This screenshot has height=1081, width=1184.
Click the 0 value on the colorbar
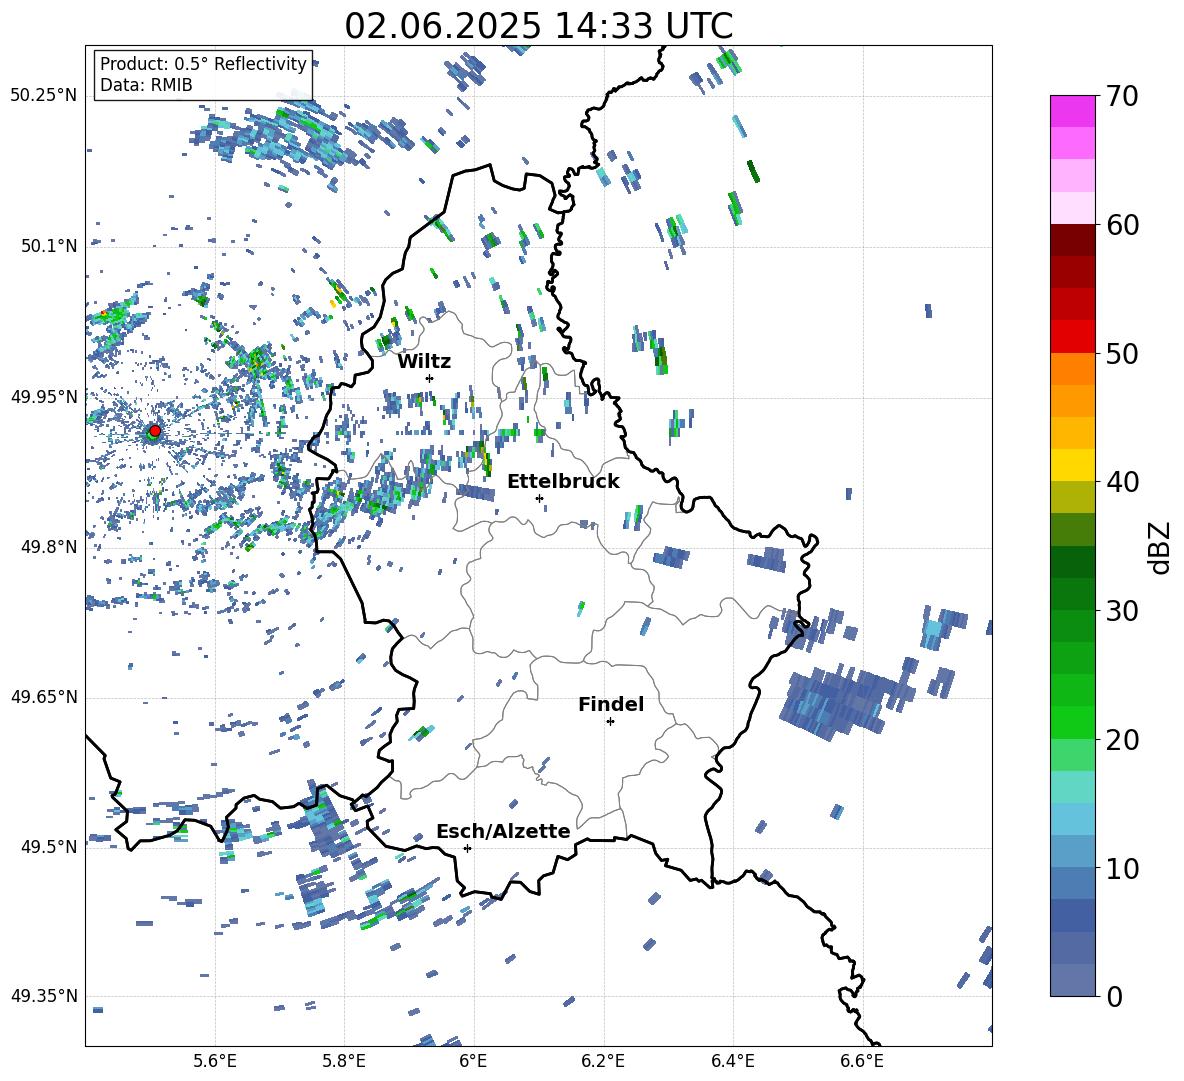(x=1114, y=996)
